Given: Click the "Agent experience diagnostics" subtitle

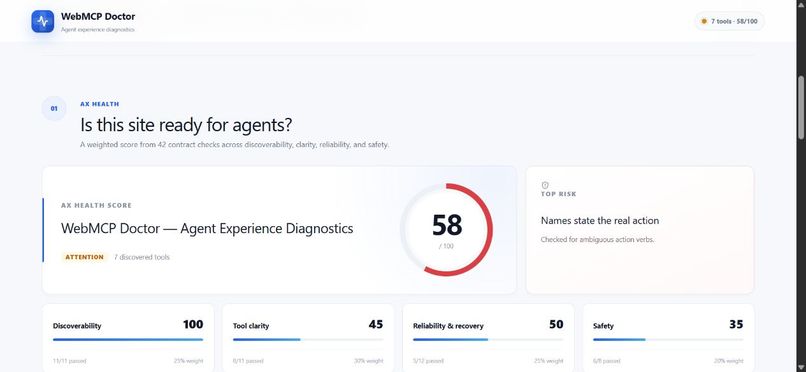Looking at the screenshot, I should click(98, 30).
